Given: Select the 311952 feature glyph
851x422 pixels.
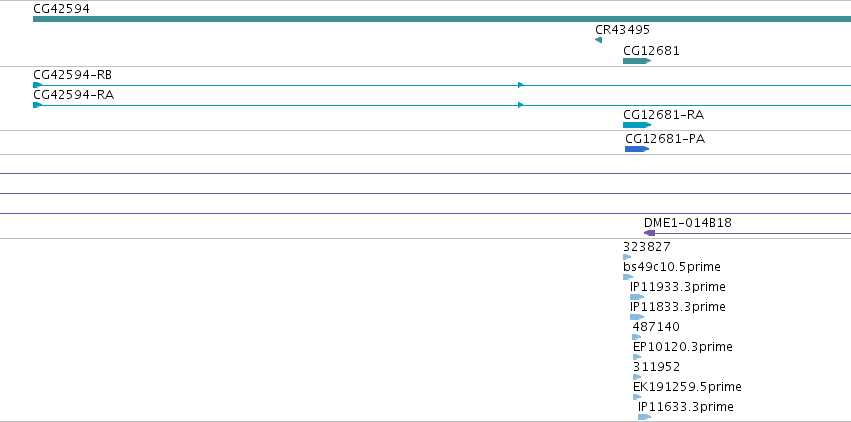Looking at the screenshot, I should pyautogui.click(x=637, y=378).
